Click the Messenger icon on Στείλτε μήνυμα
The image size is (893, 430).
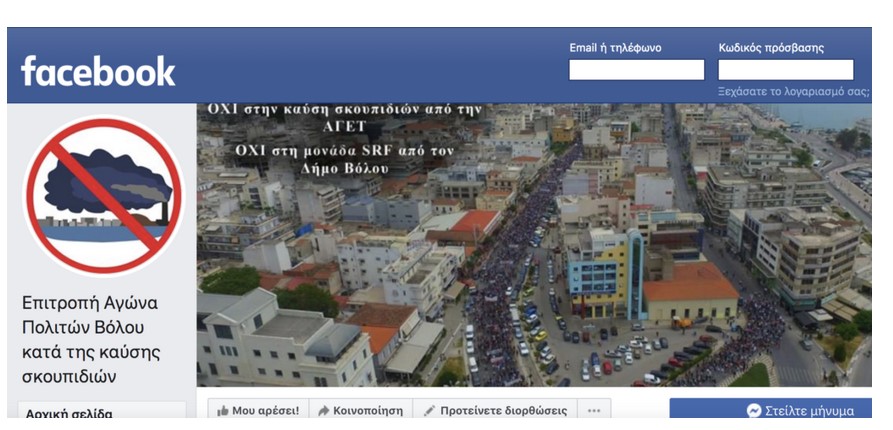753,411
